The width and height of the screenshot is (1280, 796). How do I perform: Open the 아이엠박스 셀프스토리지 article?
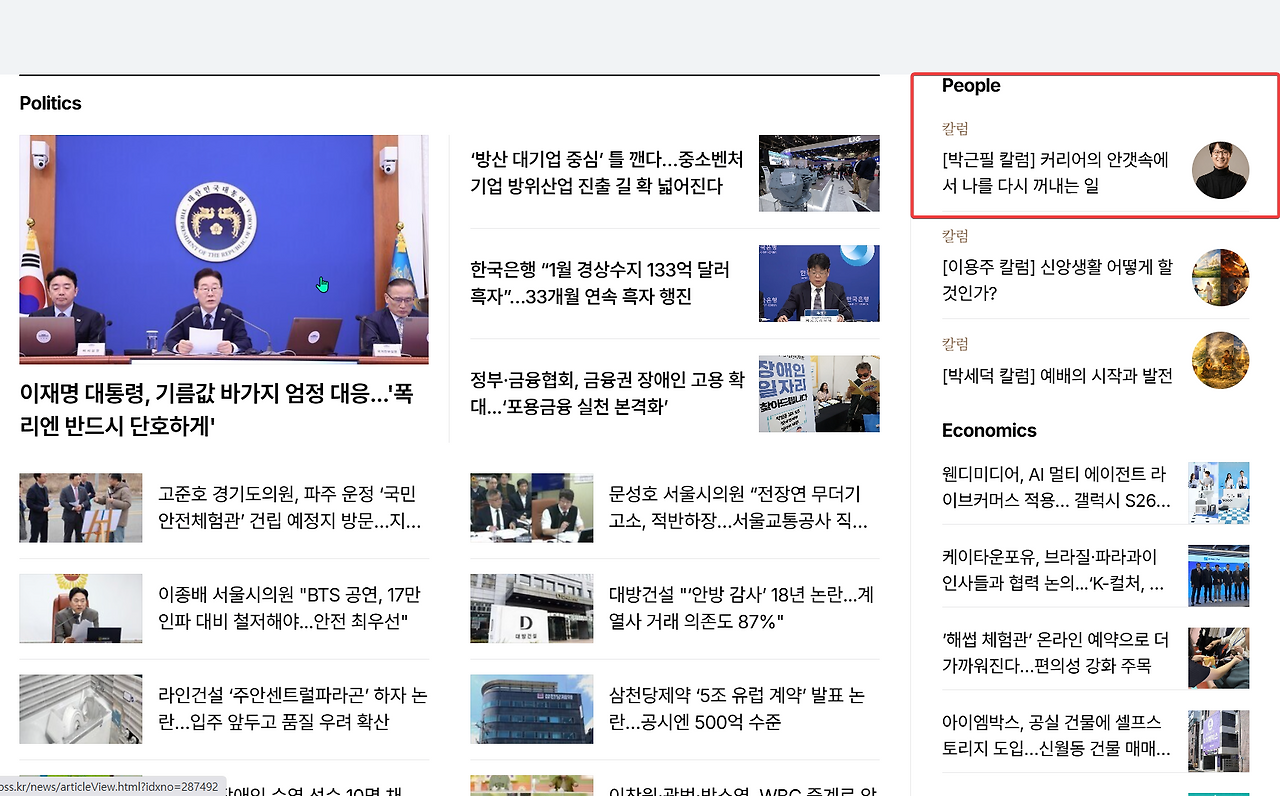click(1056, 735)
